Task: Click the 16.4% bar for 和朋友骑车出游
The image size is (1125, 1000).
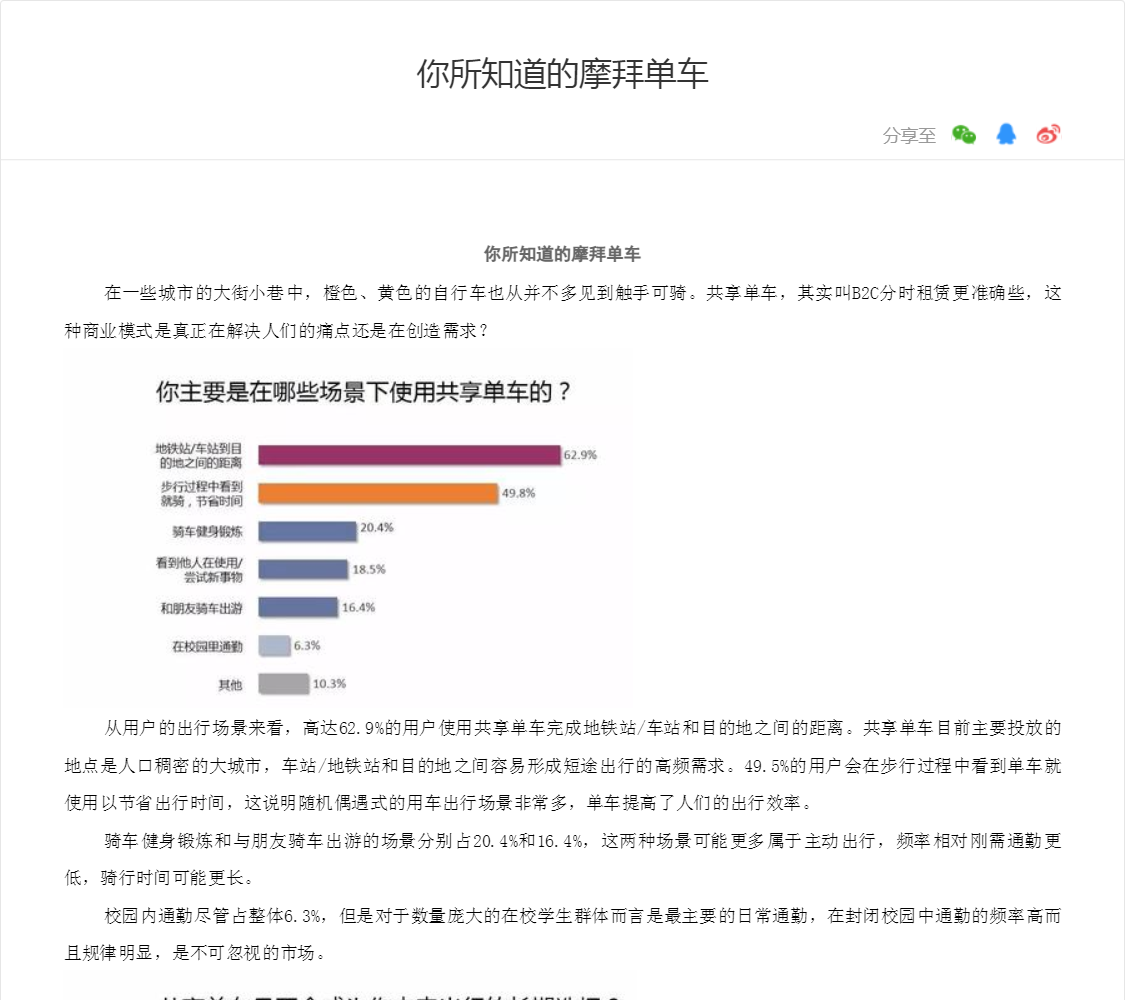Action: (x=298, y=608)
